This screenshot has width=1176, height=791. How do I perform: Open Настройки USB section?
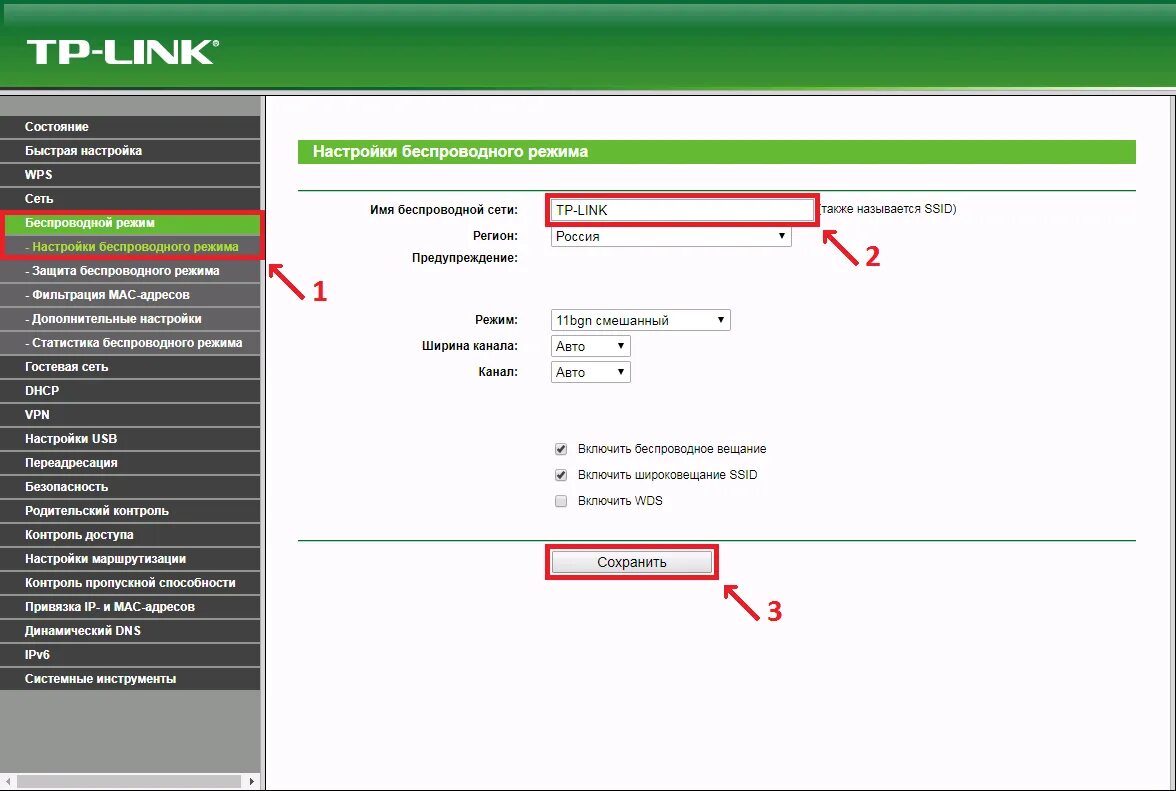click(x=130, y=439)
